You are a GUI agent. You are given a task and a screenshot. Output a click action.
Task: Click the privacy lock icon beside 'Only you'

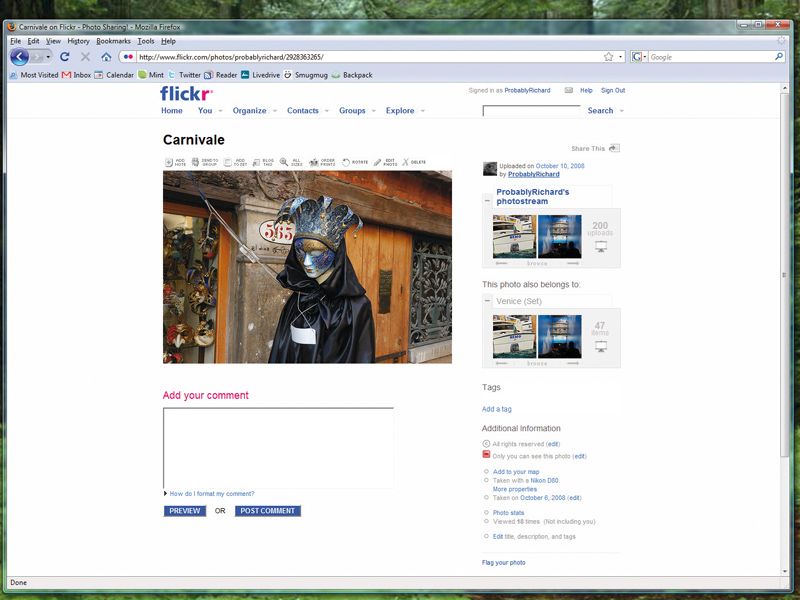(486, 455)
